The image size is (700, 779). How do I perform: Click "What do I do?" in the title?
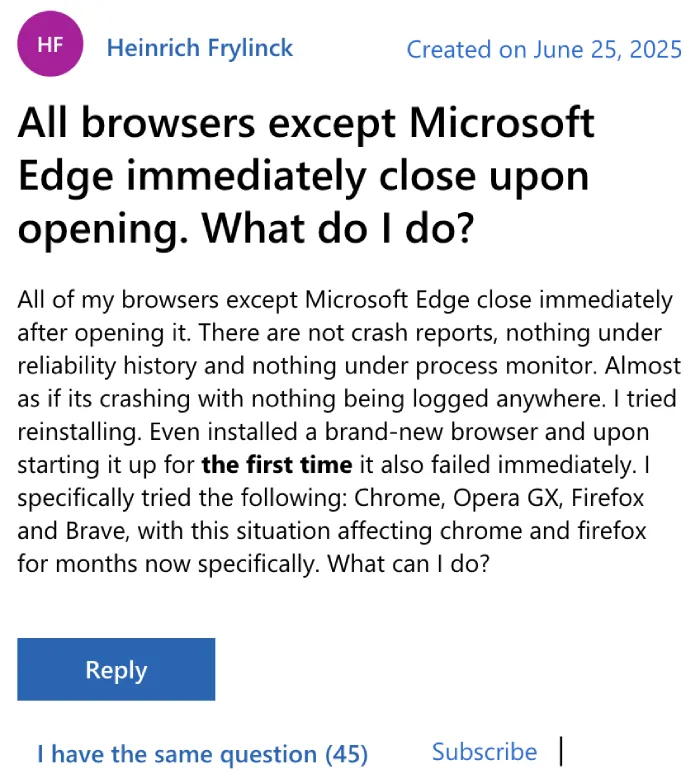[338, 228]
